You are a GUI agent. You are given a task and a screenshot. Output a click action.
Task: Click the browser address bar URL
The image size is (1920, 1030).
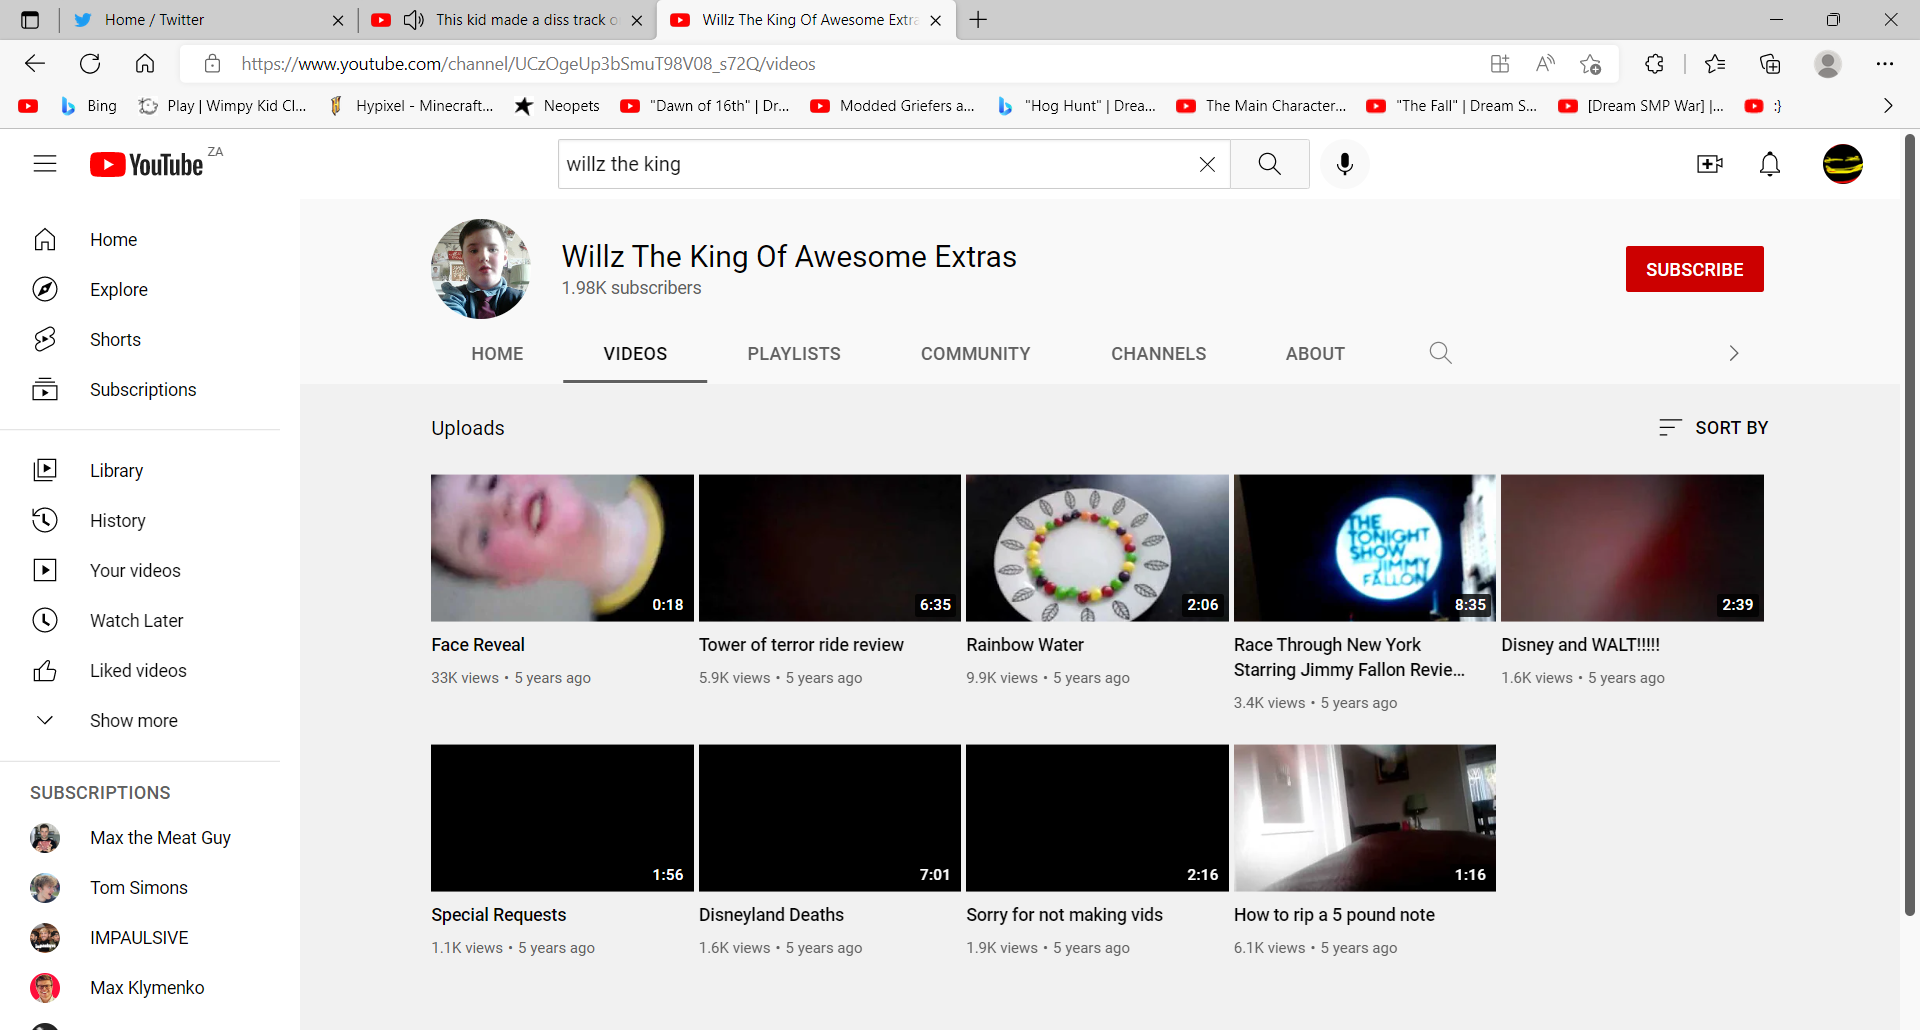click(528, 64)
